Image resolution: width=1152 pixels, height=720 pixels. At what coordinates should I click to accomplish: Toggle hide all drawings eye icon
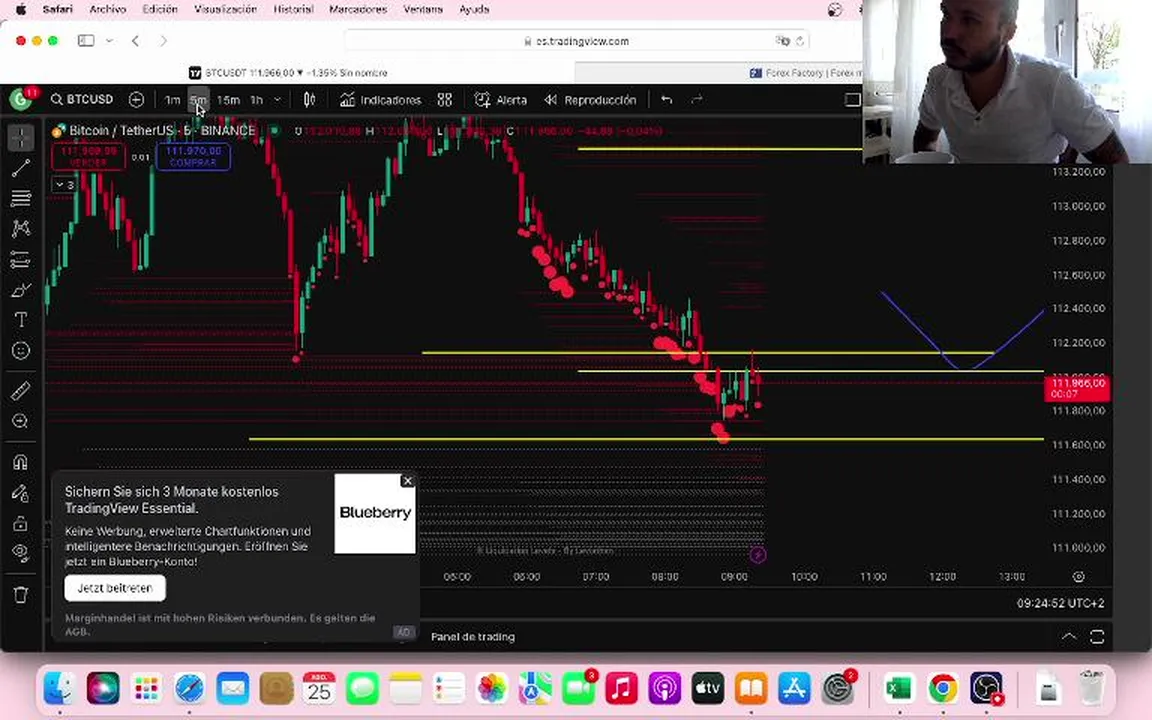coord(21,553)
